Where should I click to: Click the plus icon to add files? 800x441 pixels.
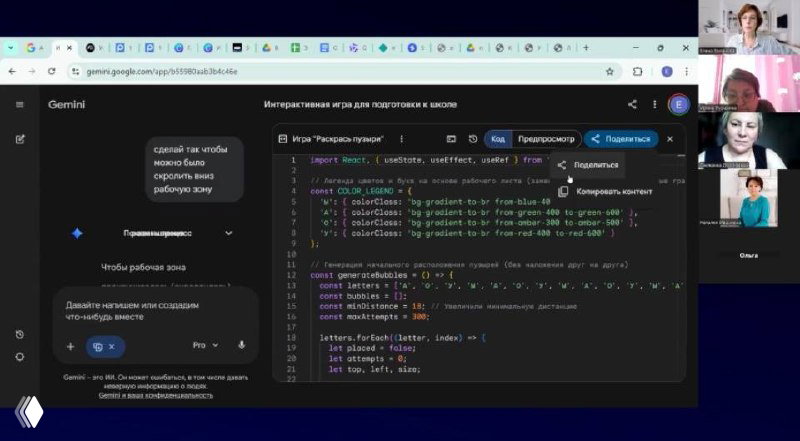tap(70, 347)
